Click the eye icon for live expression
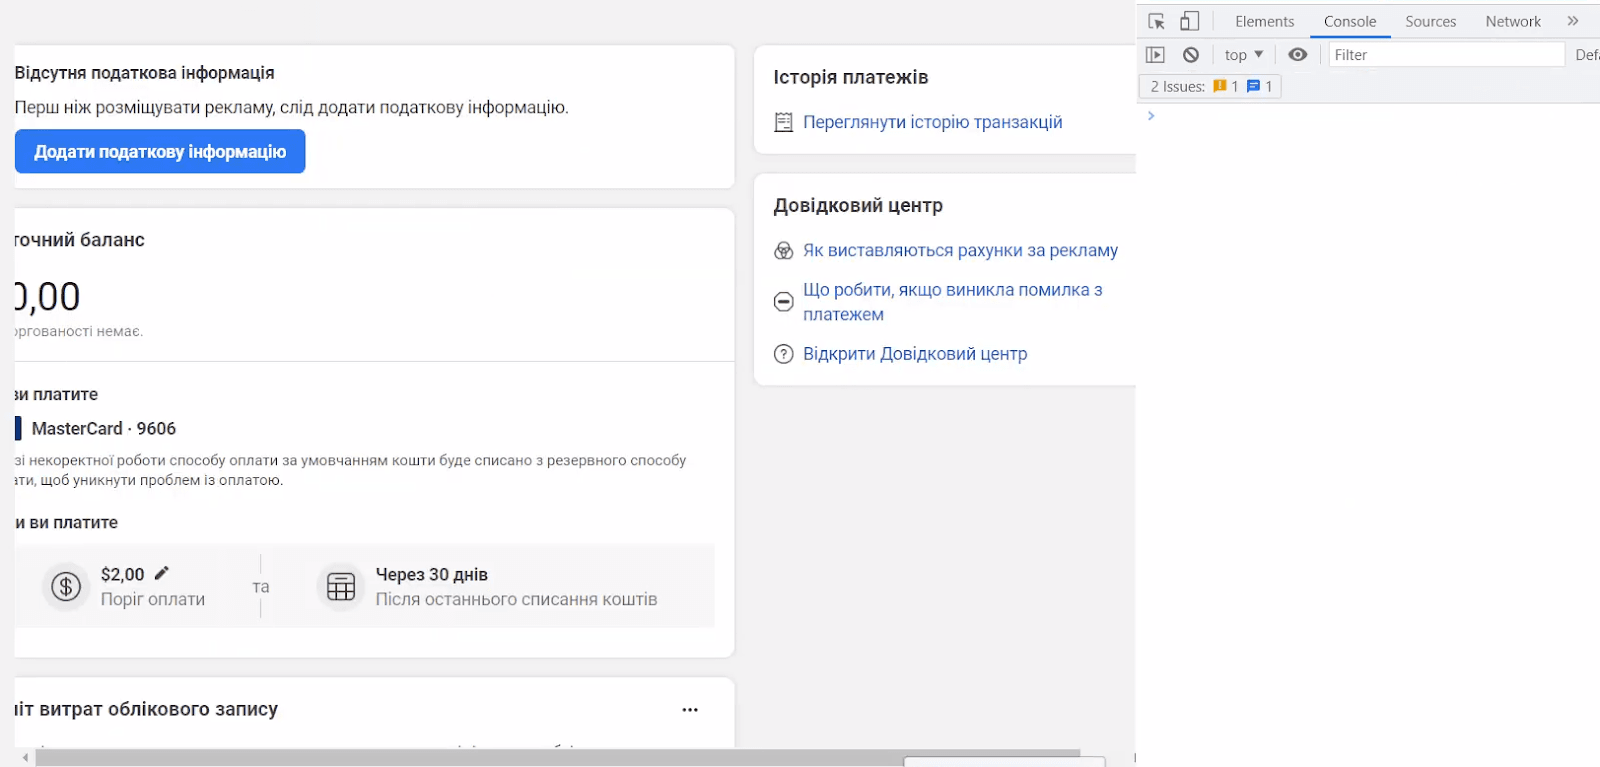 1297,55
